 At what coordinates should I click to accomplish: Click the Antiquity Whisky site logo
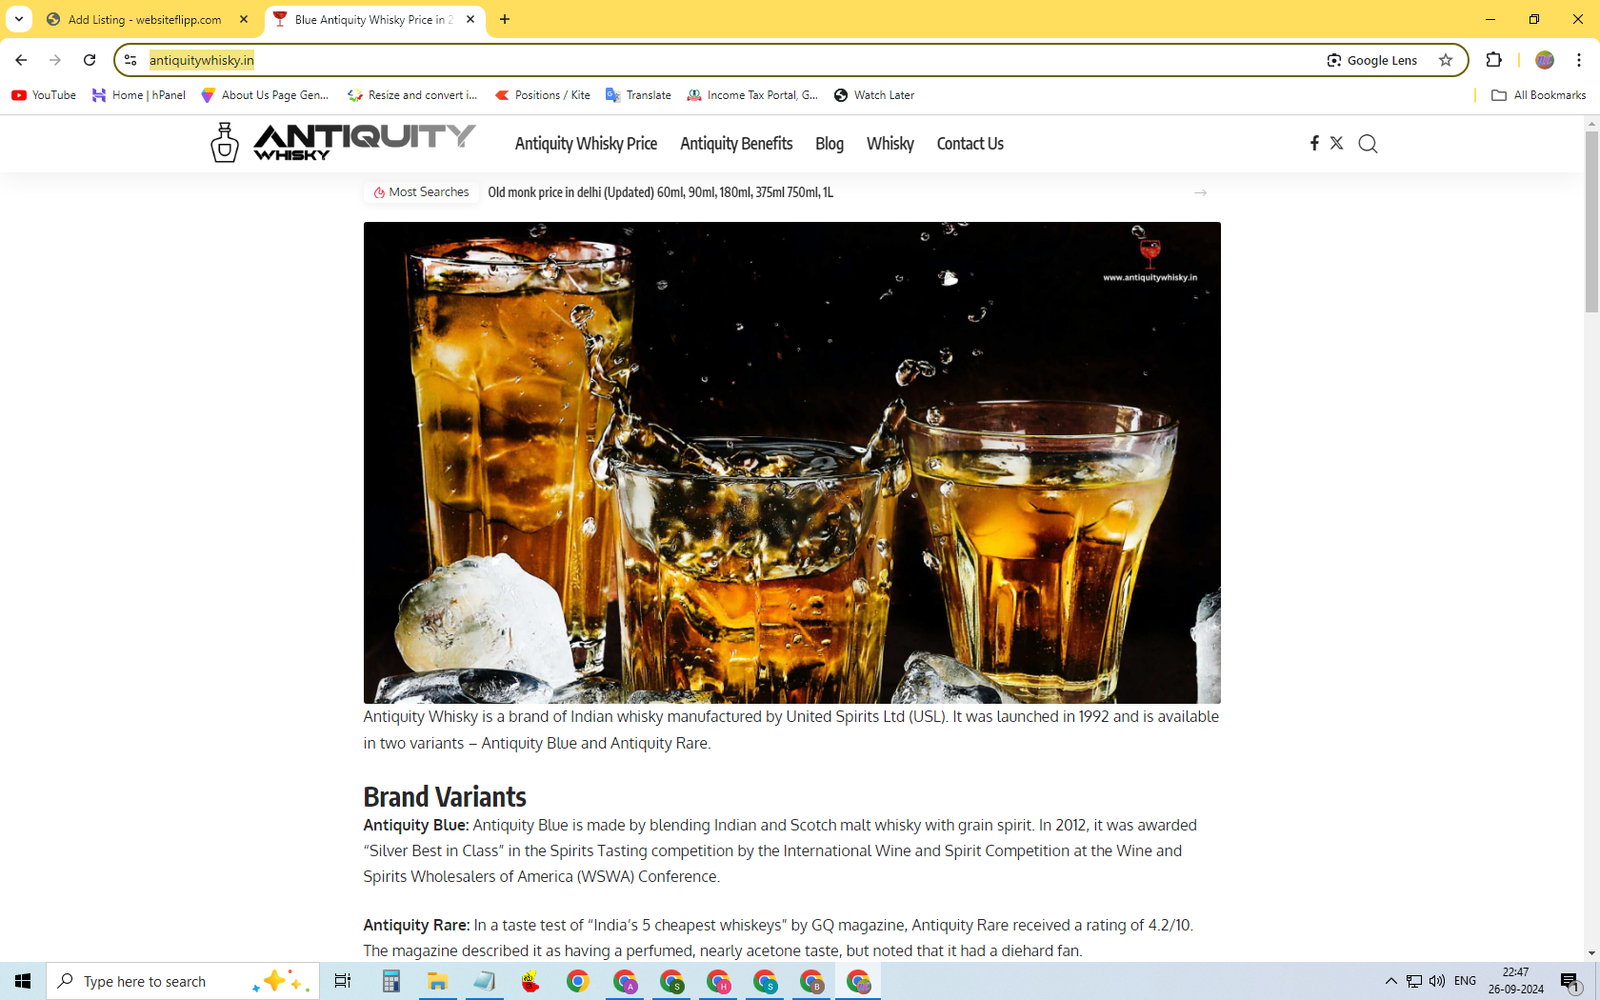tap(343, 142)
